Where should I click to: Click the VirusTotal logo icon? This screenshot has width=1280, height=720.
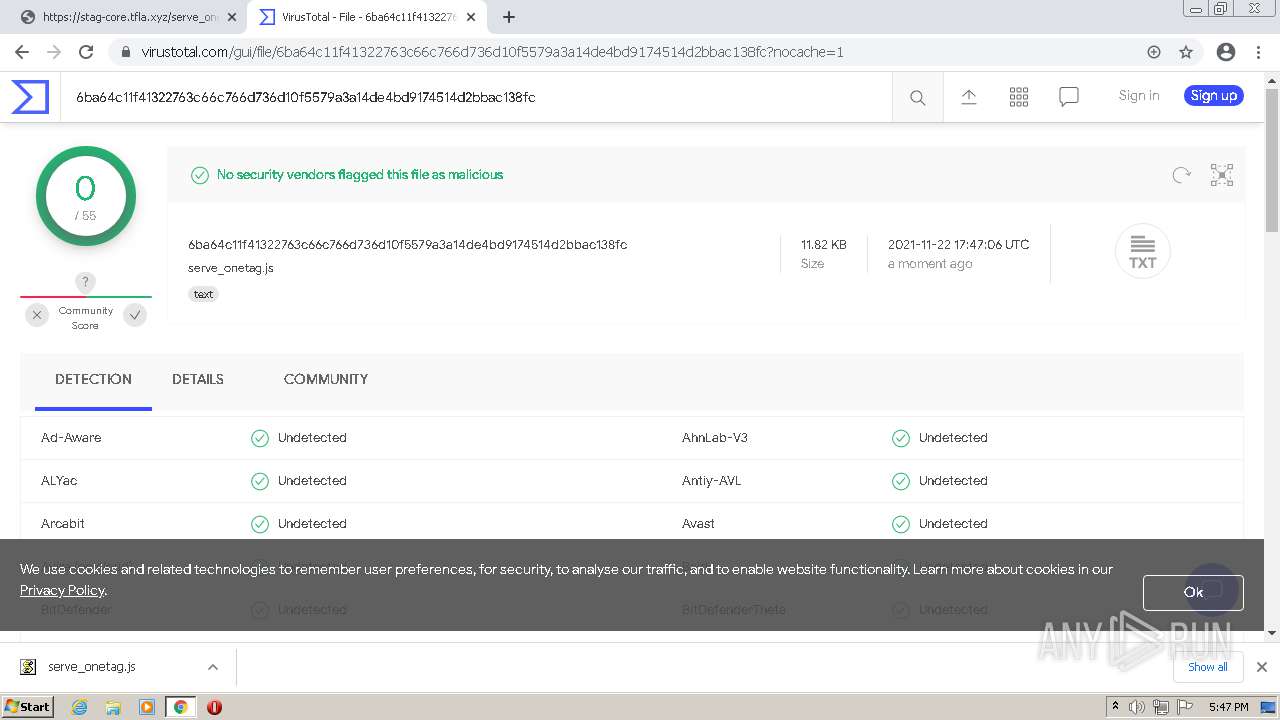tap(30, 97)
